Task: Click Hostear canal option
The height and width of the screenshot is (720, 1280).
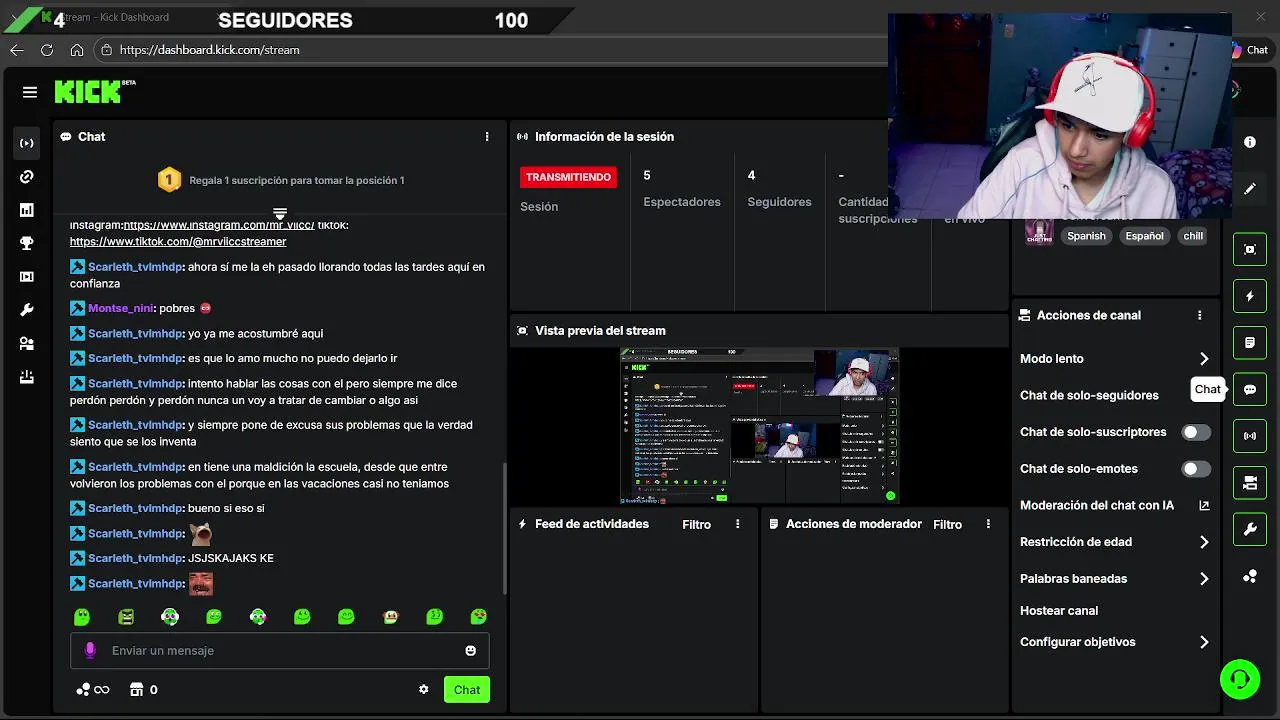Action: point(1059,611)
